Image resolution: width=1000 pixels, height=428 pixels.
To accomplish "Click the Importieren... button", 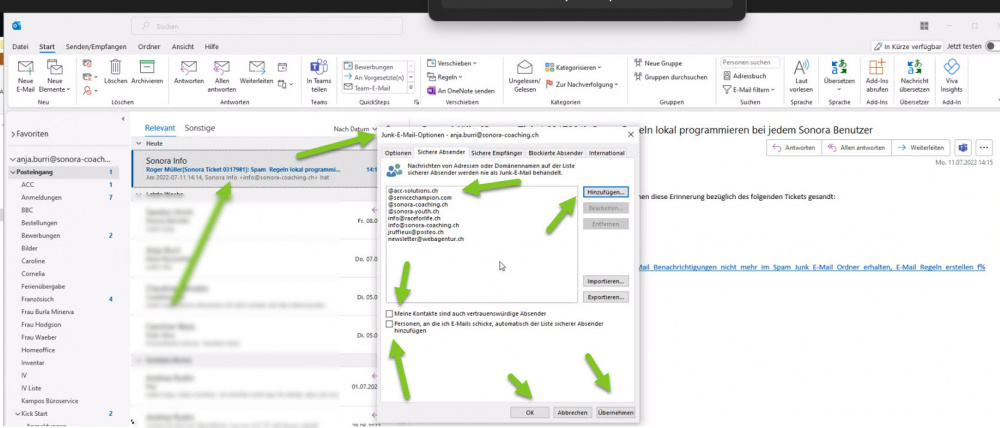I will click(x=605, y=281).
